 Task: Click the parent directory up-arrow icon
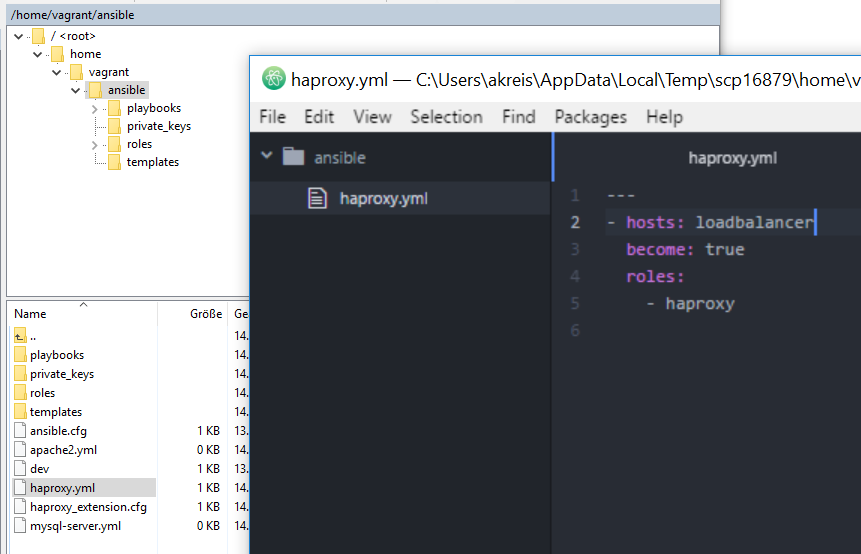coord(21,336)
